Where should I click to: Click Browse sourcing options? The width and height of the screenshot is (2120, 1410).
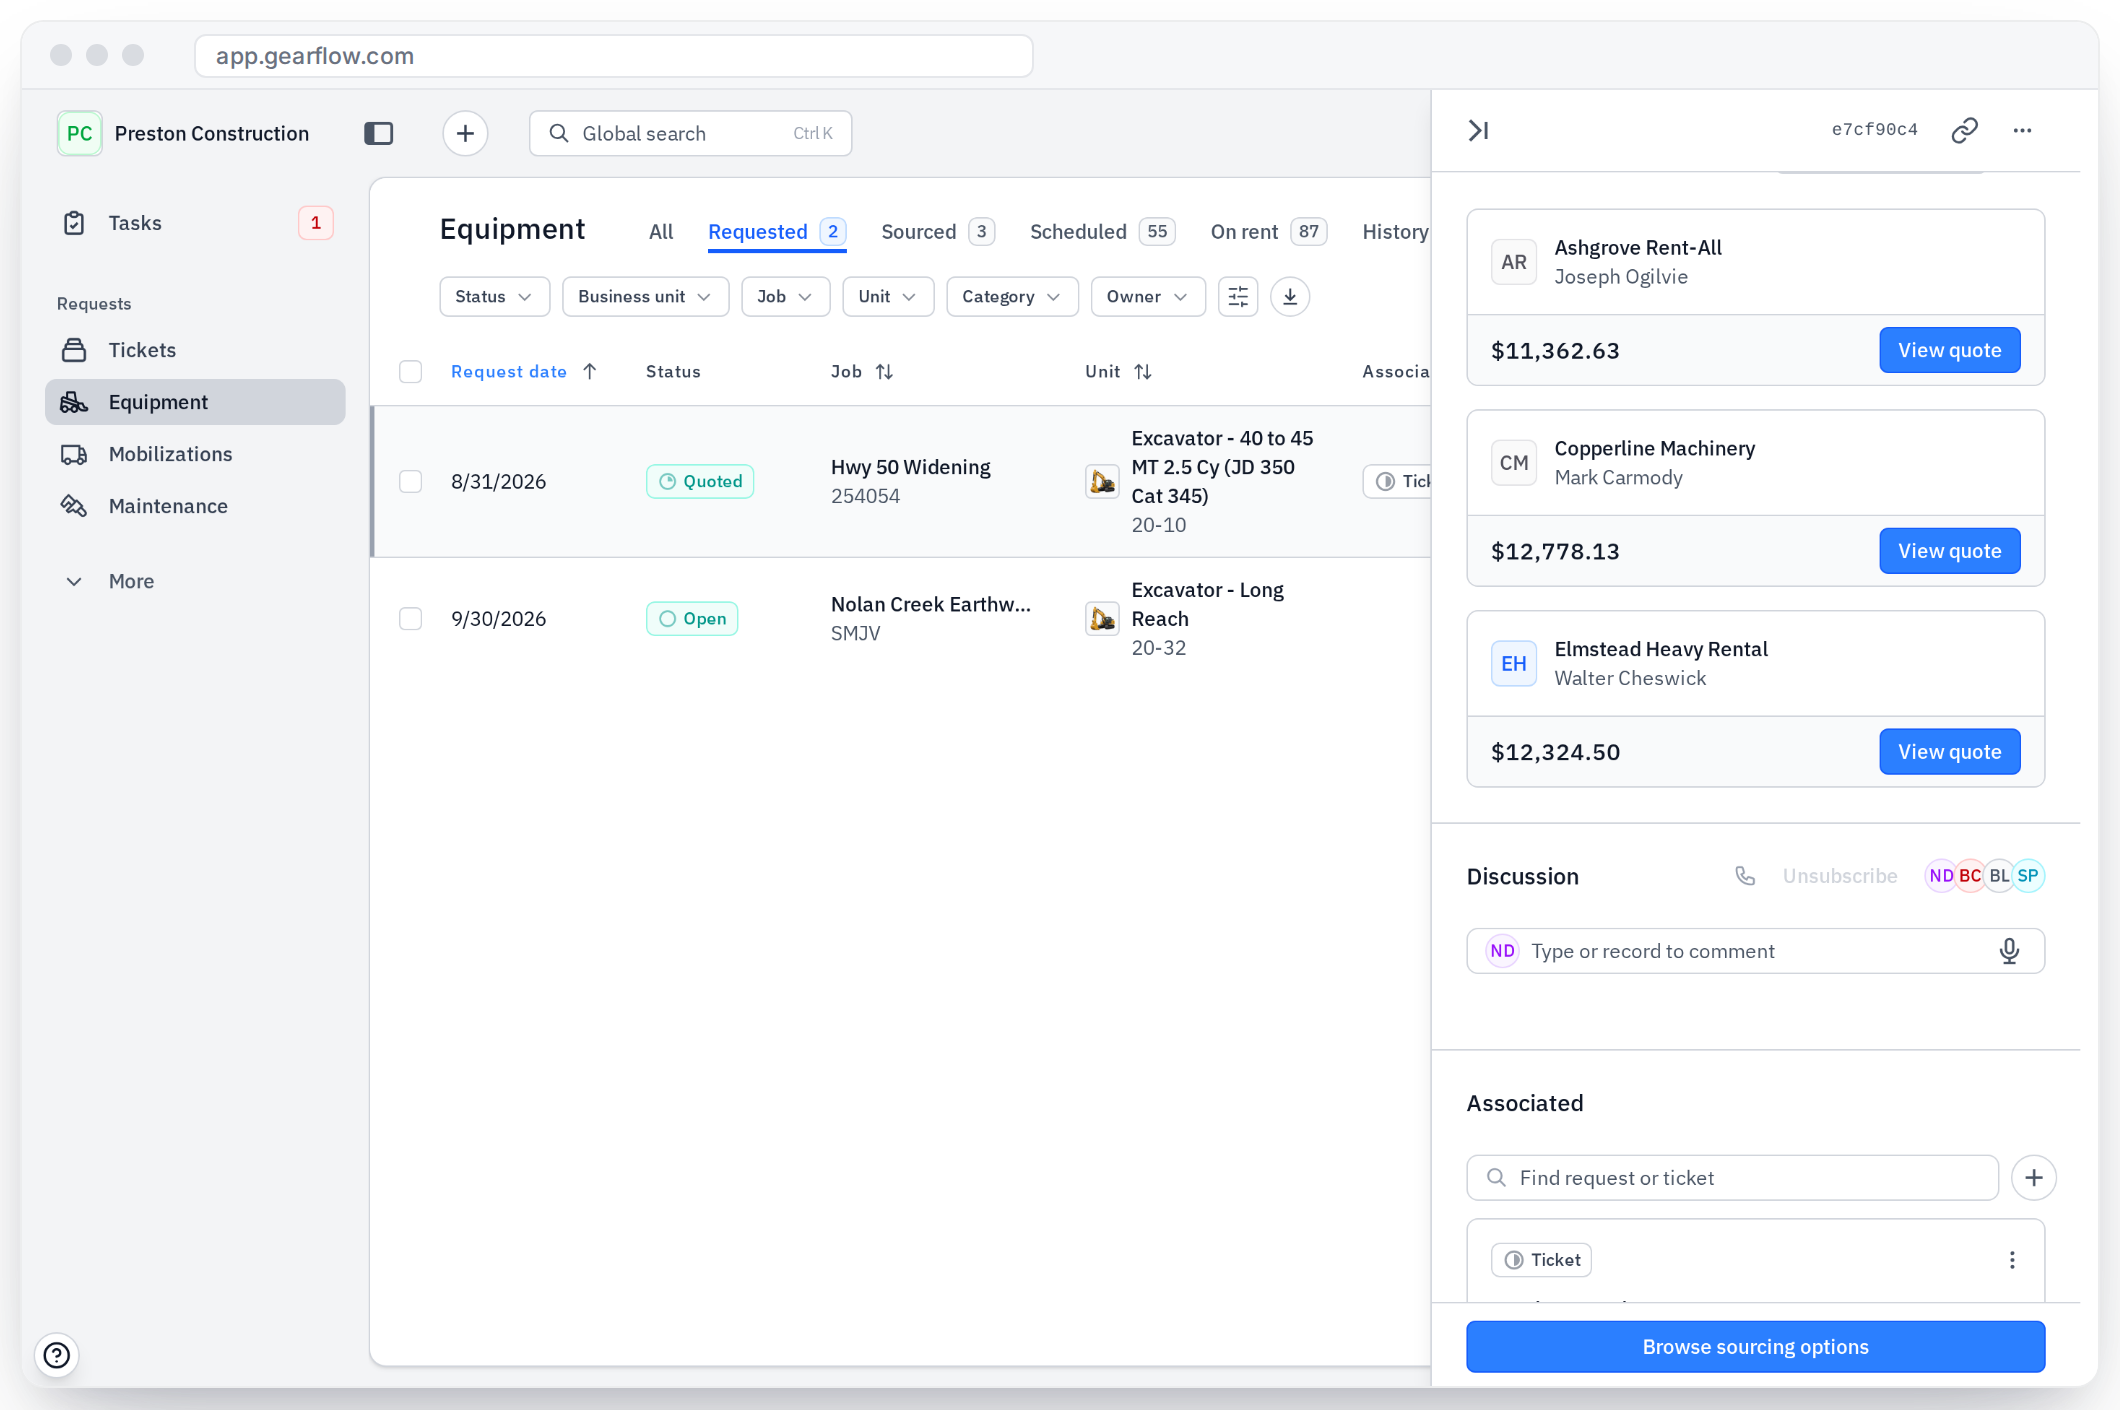(1755, 1347)
